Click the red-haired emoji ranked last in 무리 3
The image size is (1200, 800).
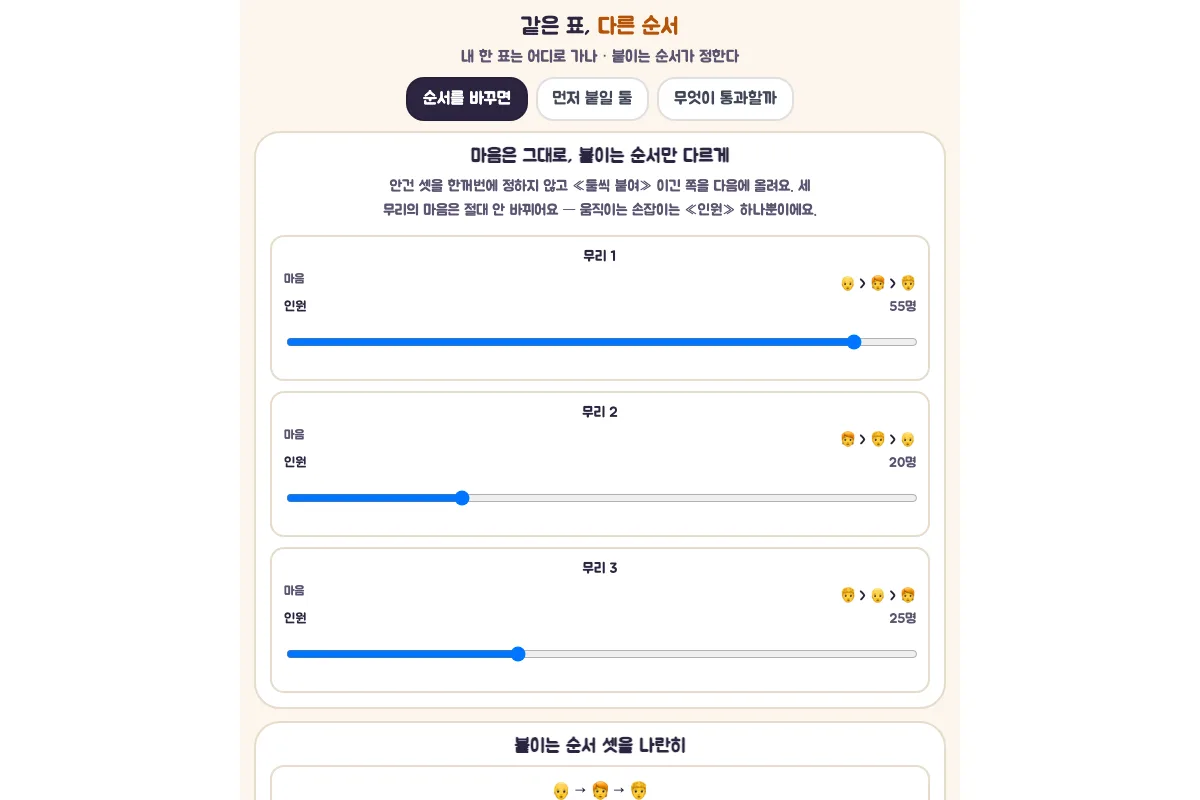908,595
